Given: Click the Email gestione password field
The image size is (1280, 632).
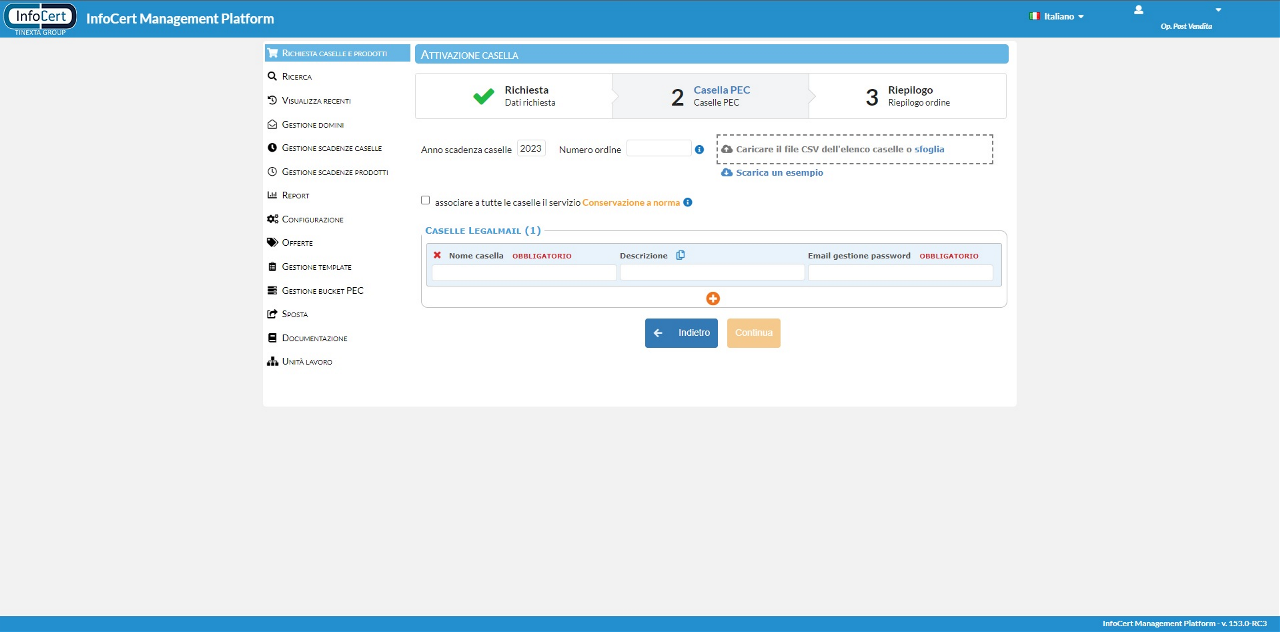Looking at the screenshot, I should [900, 272].
